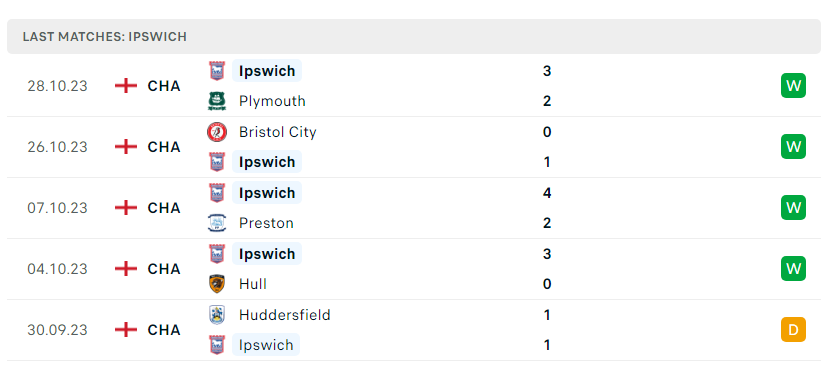Click the score 4 in Ipswich-Preston match

[x=547, y=193]
